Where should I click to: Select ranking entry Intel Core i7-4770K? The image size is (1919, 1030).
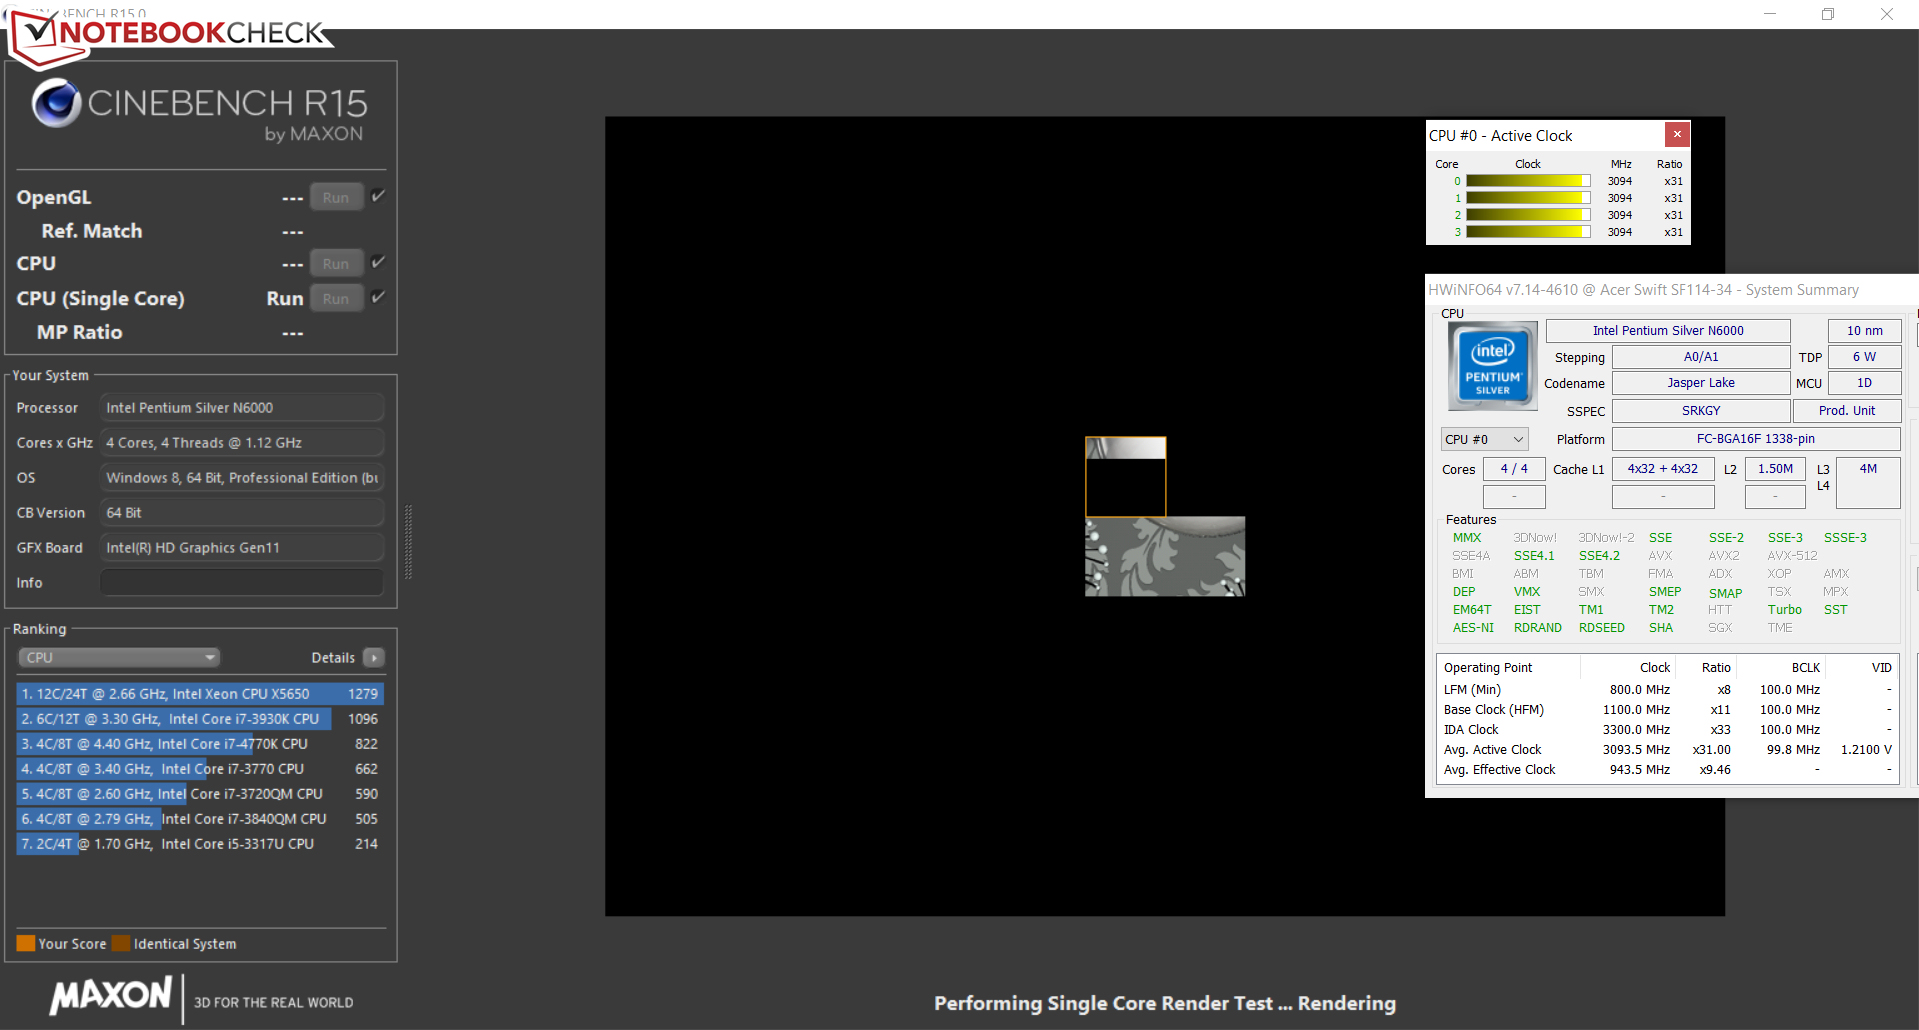[200, 743]
